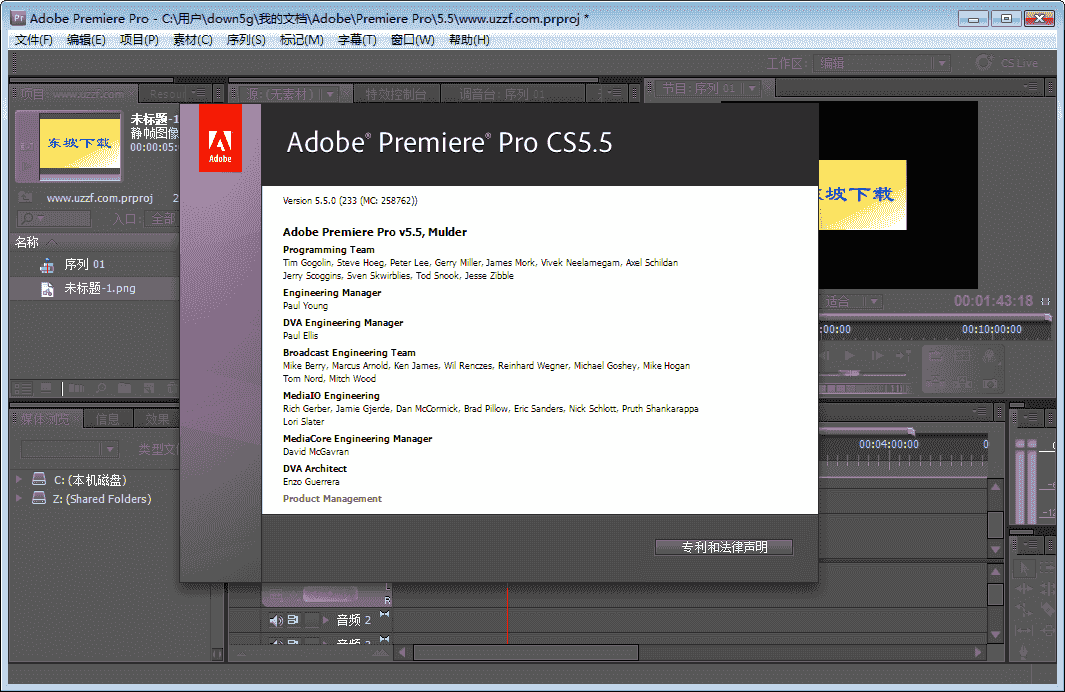1065x692 pixels.
Task: Select the Export Frame camera icon
Action: (x=990, y=384)
